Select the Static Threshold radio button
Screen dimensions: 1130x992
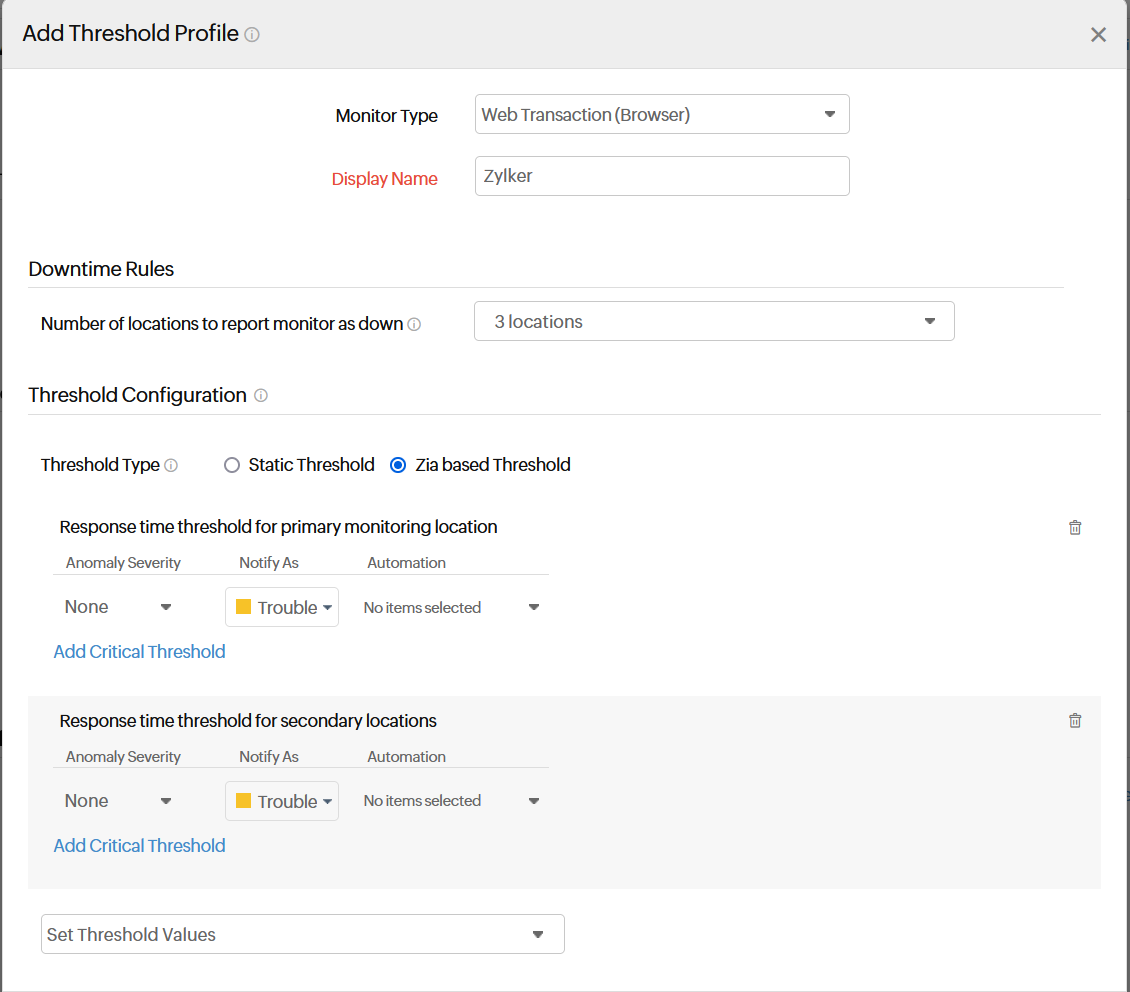click(231, 464)
